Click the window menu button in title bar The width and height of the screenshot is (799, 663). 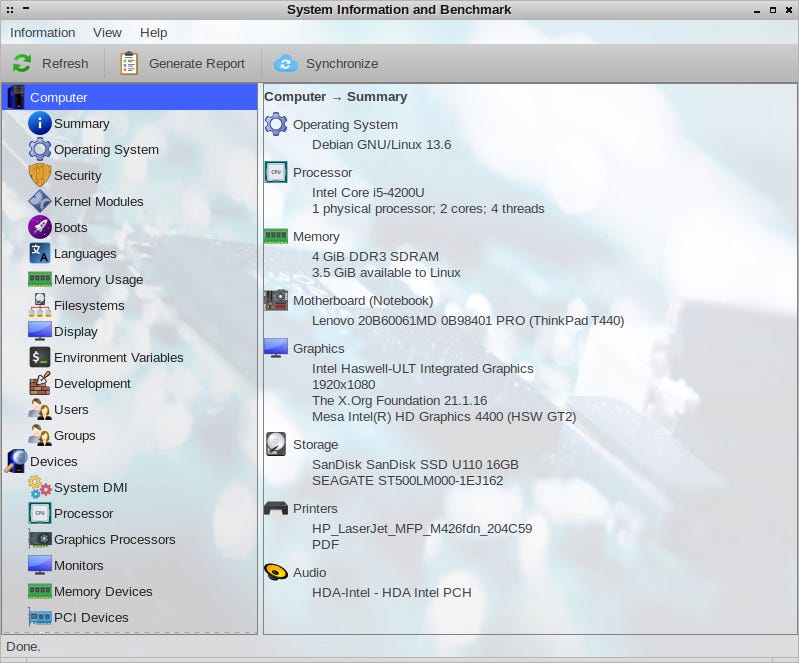coord(10,9)
